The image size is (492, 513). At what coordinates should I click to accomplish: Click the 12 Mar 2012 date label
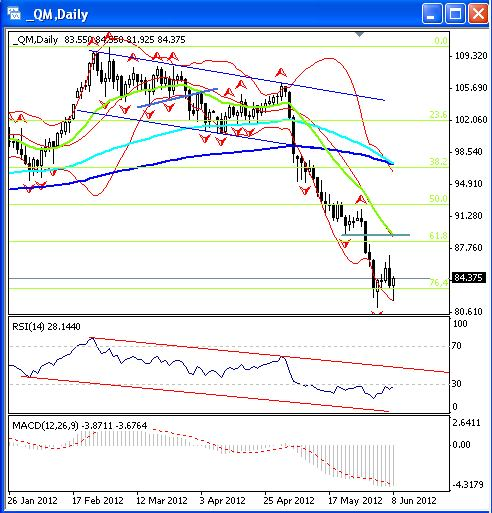pyautogui.click(x=162, y=501)
